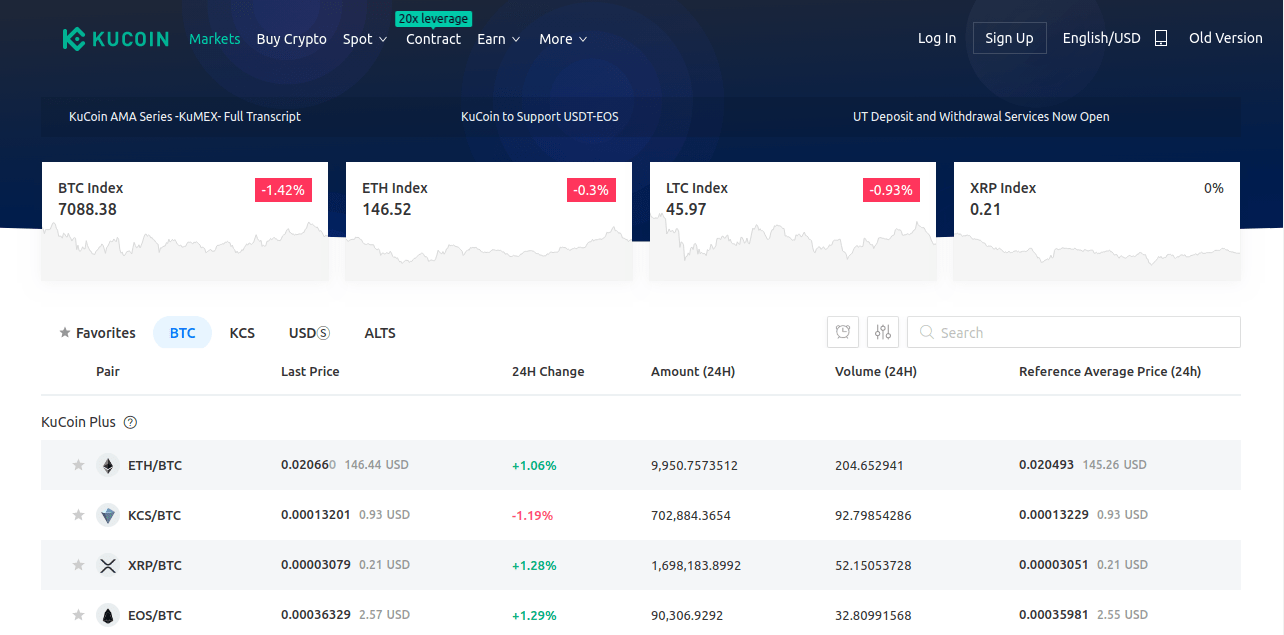Favorite the KCS/BTC pair with its star
The height and width of the screenshot is (635, 1284).
pos(78,515)
